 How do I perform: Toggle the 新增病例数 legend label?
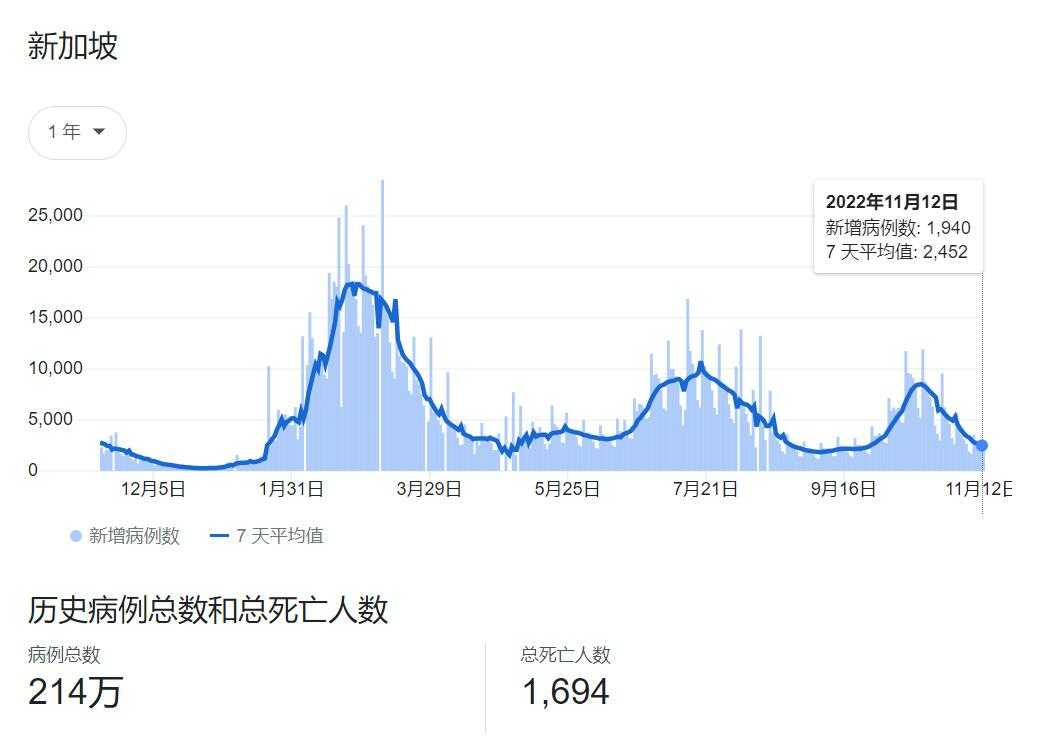pyautogui.click(x=134, y=536)
